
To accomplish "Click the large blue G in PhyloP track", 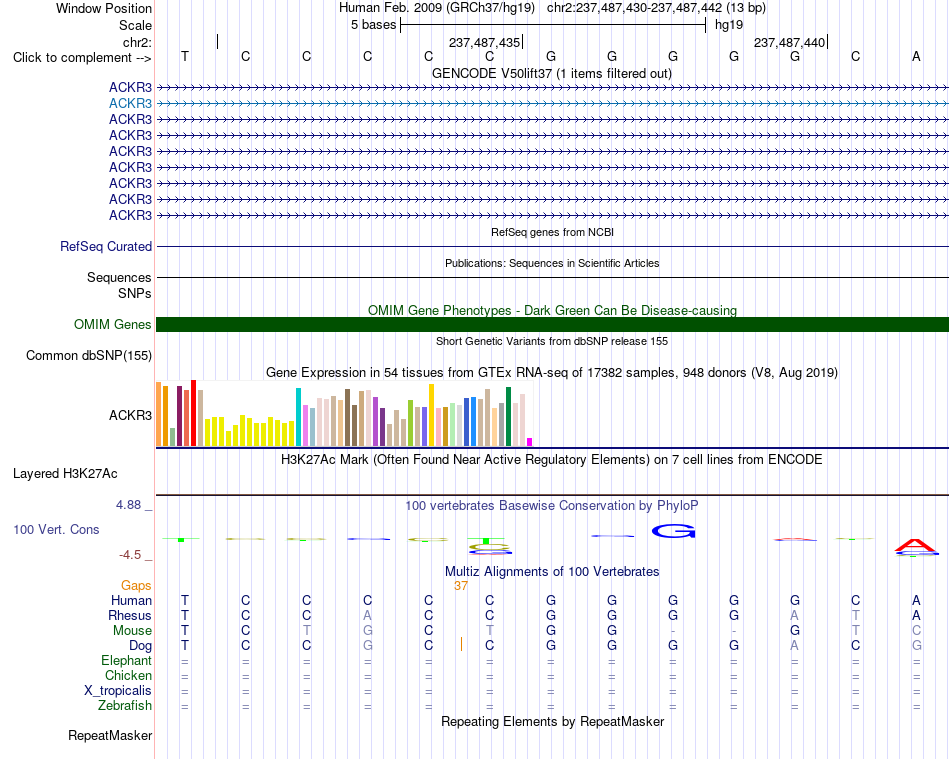I will pyautogui.click(x=673, y=531).
